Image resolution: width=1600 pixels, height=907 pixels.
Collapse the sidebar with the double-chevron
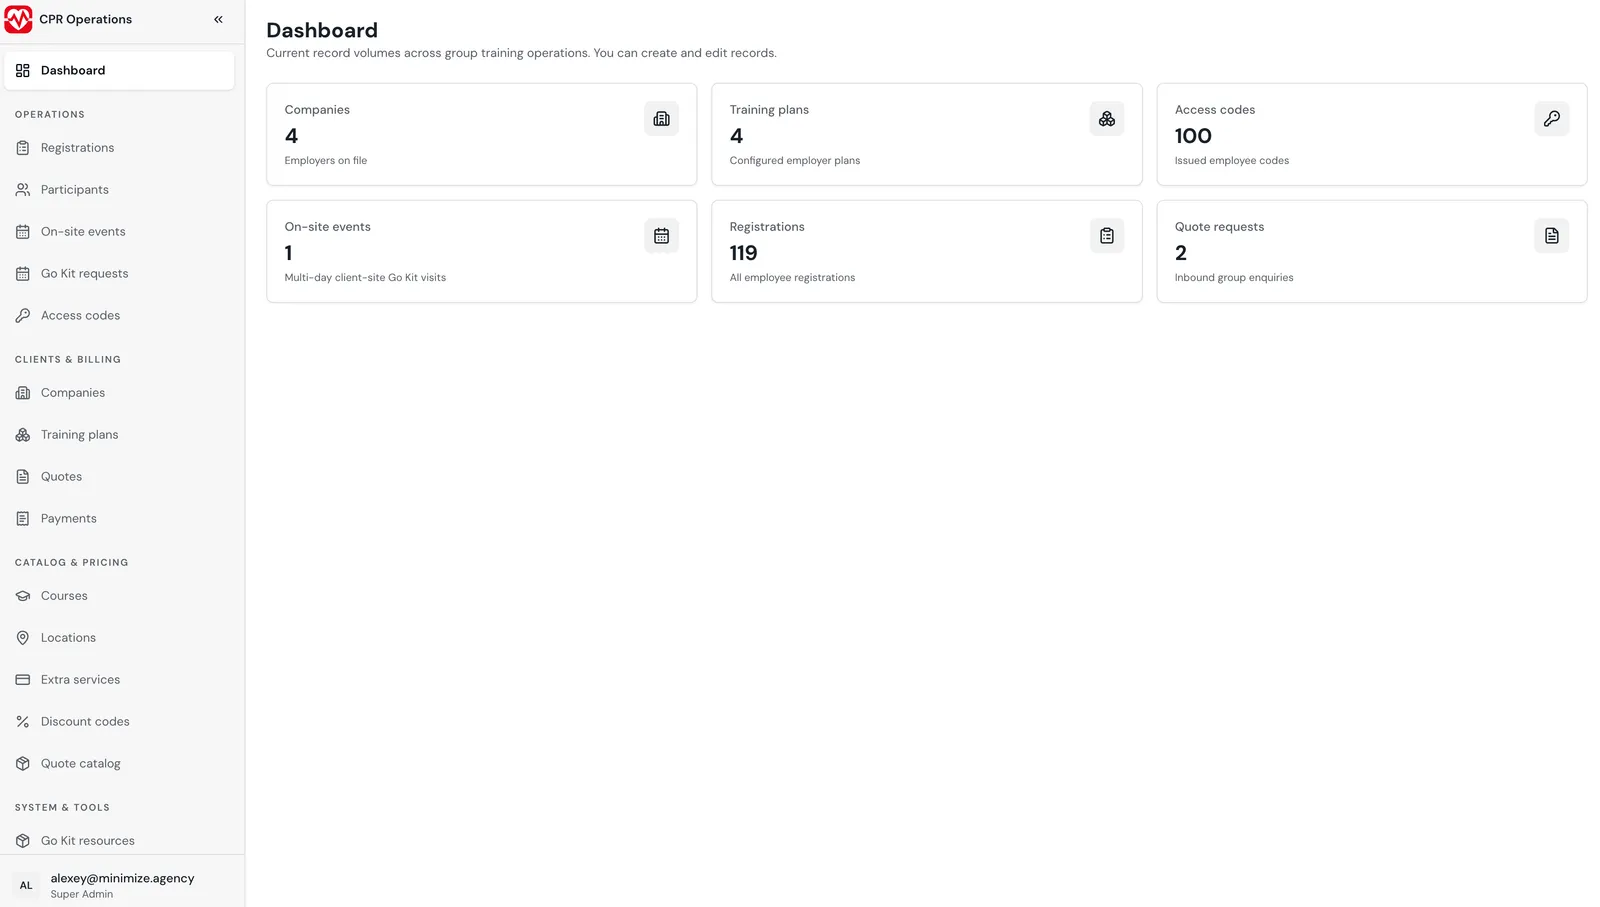[x=218, y=19]
